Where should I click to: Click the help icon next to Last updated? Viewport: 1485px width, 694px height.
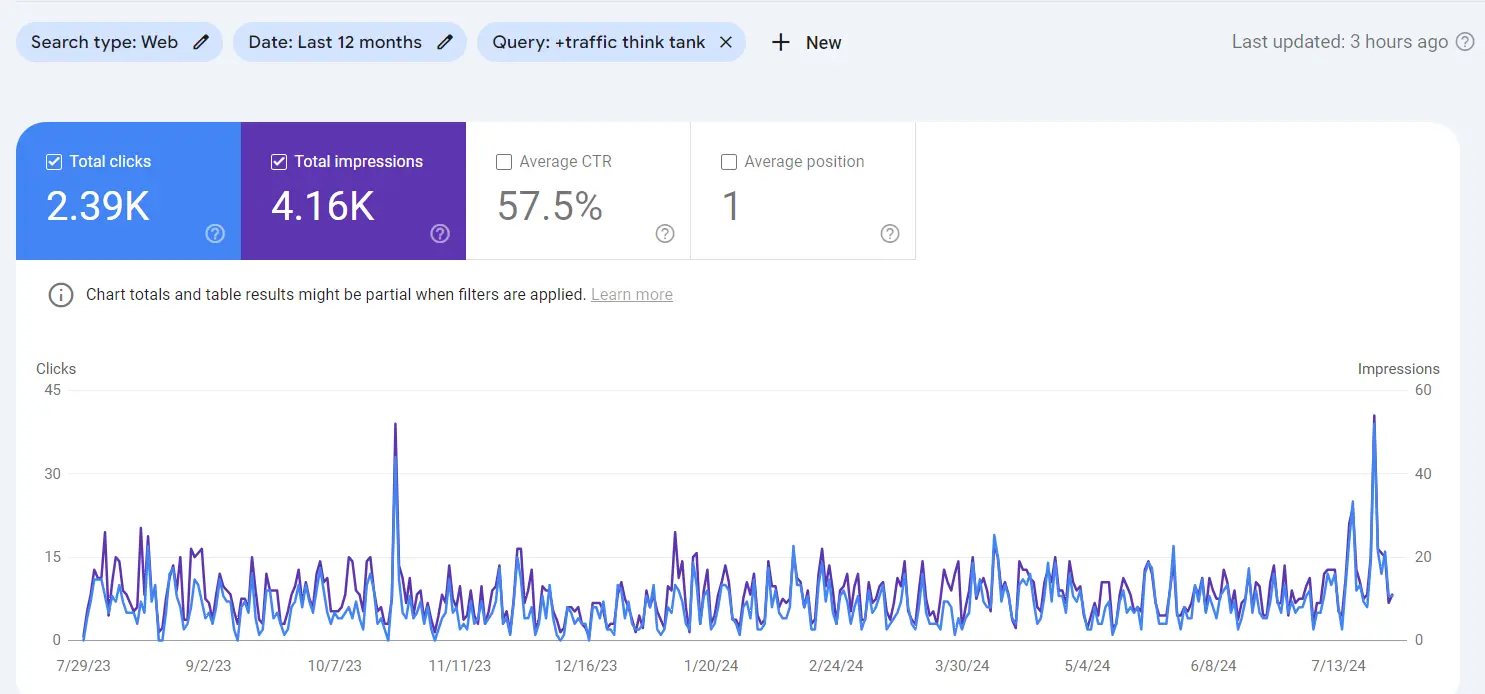1465,42
